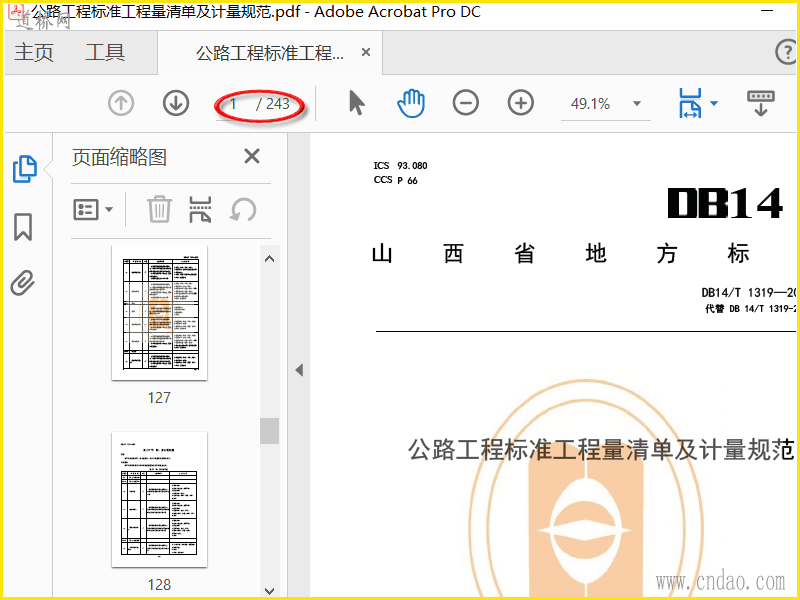Click the 49.1% zoom value field
The height and width of the screenshot is (600, 800).
tap(590, 104)
